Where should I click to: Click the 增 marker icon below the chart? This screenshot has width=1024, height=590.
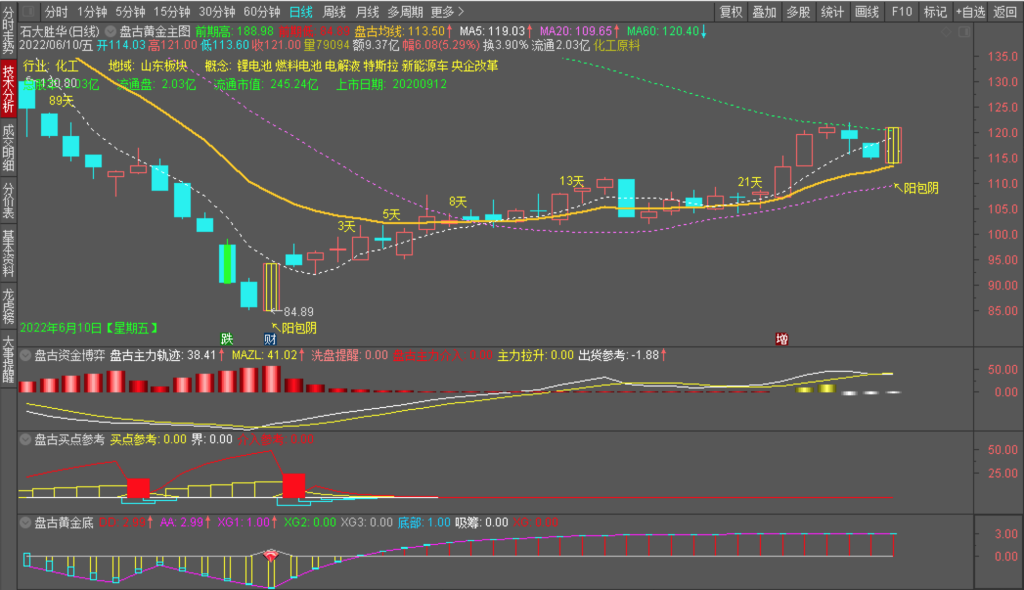(x=782, y=339)
